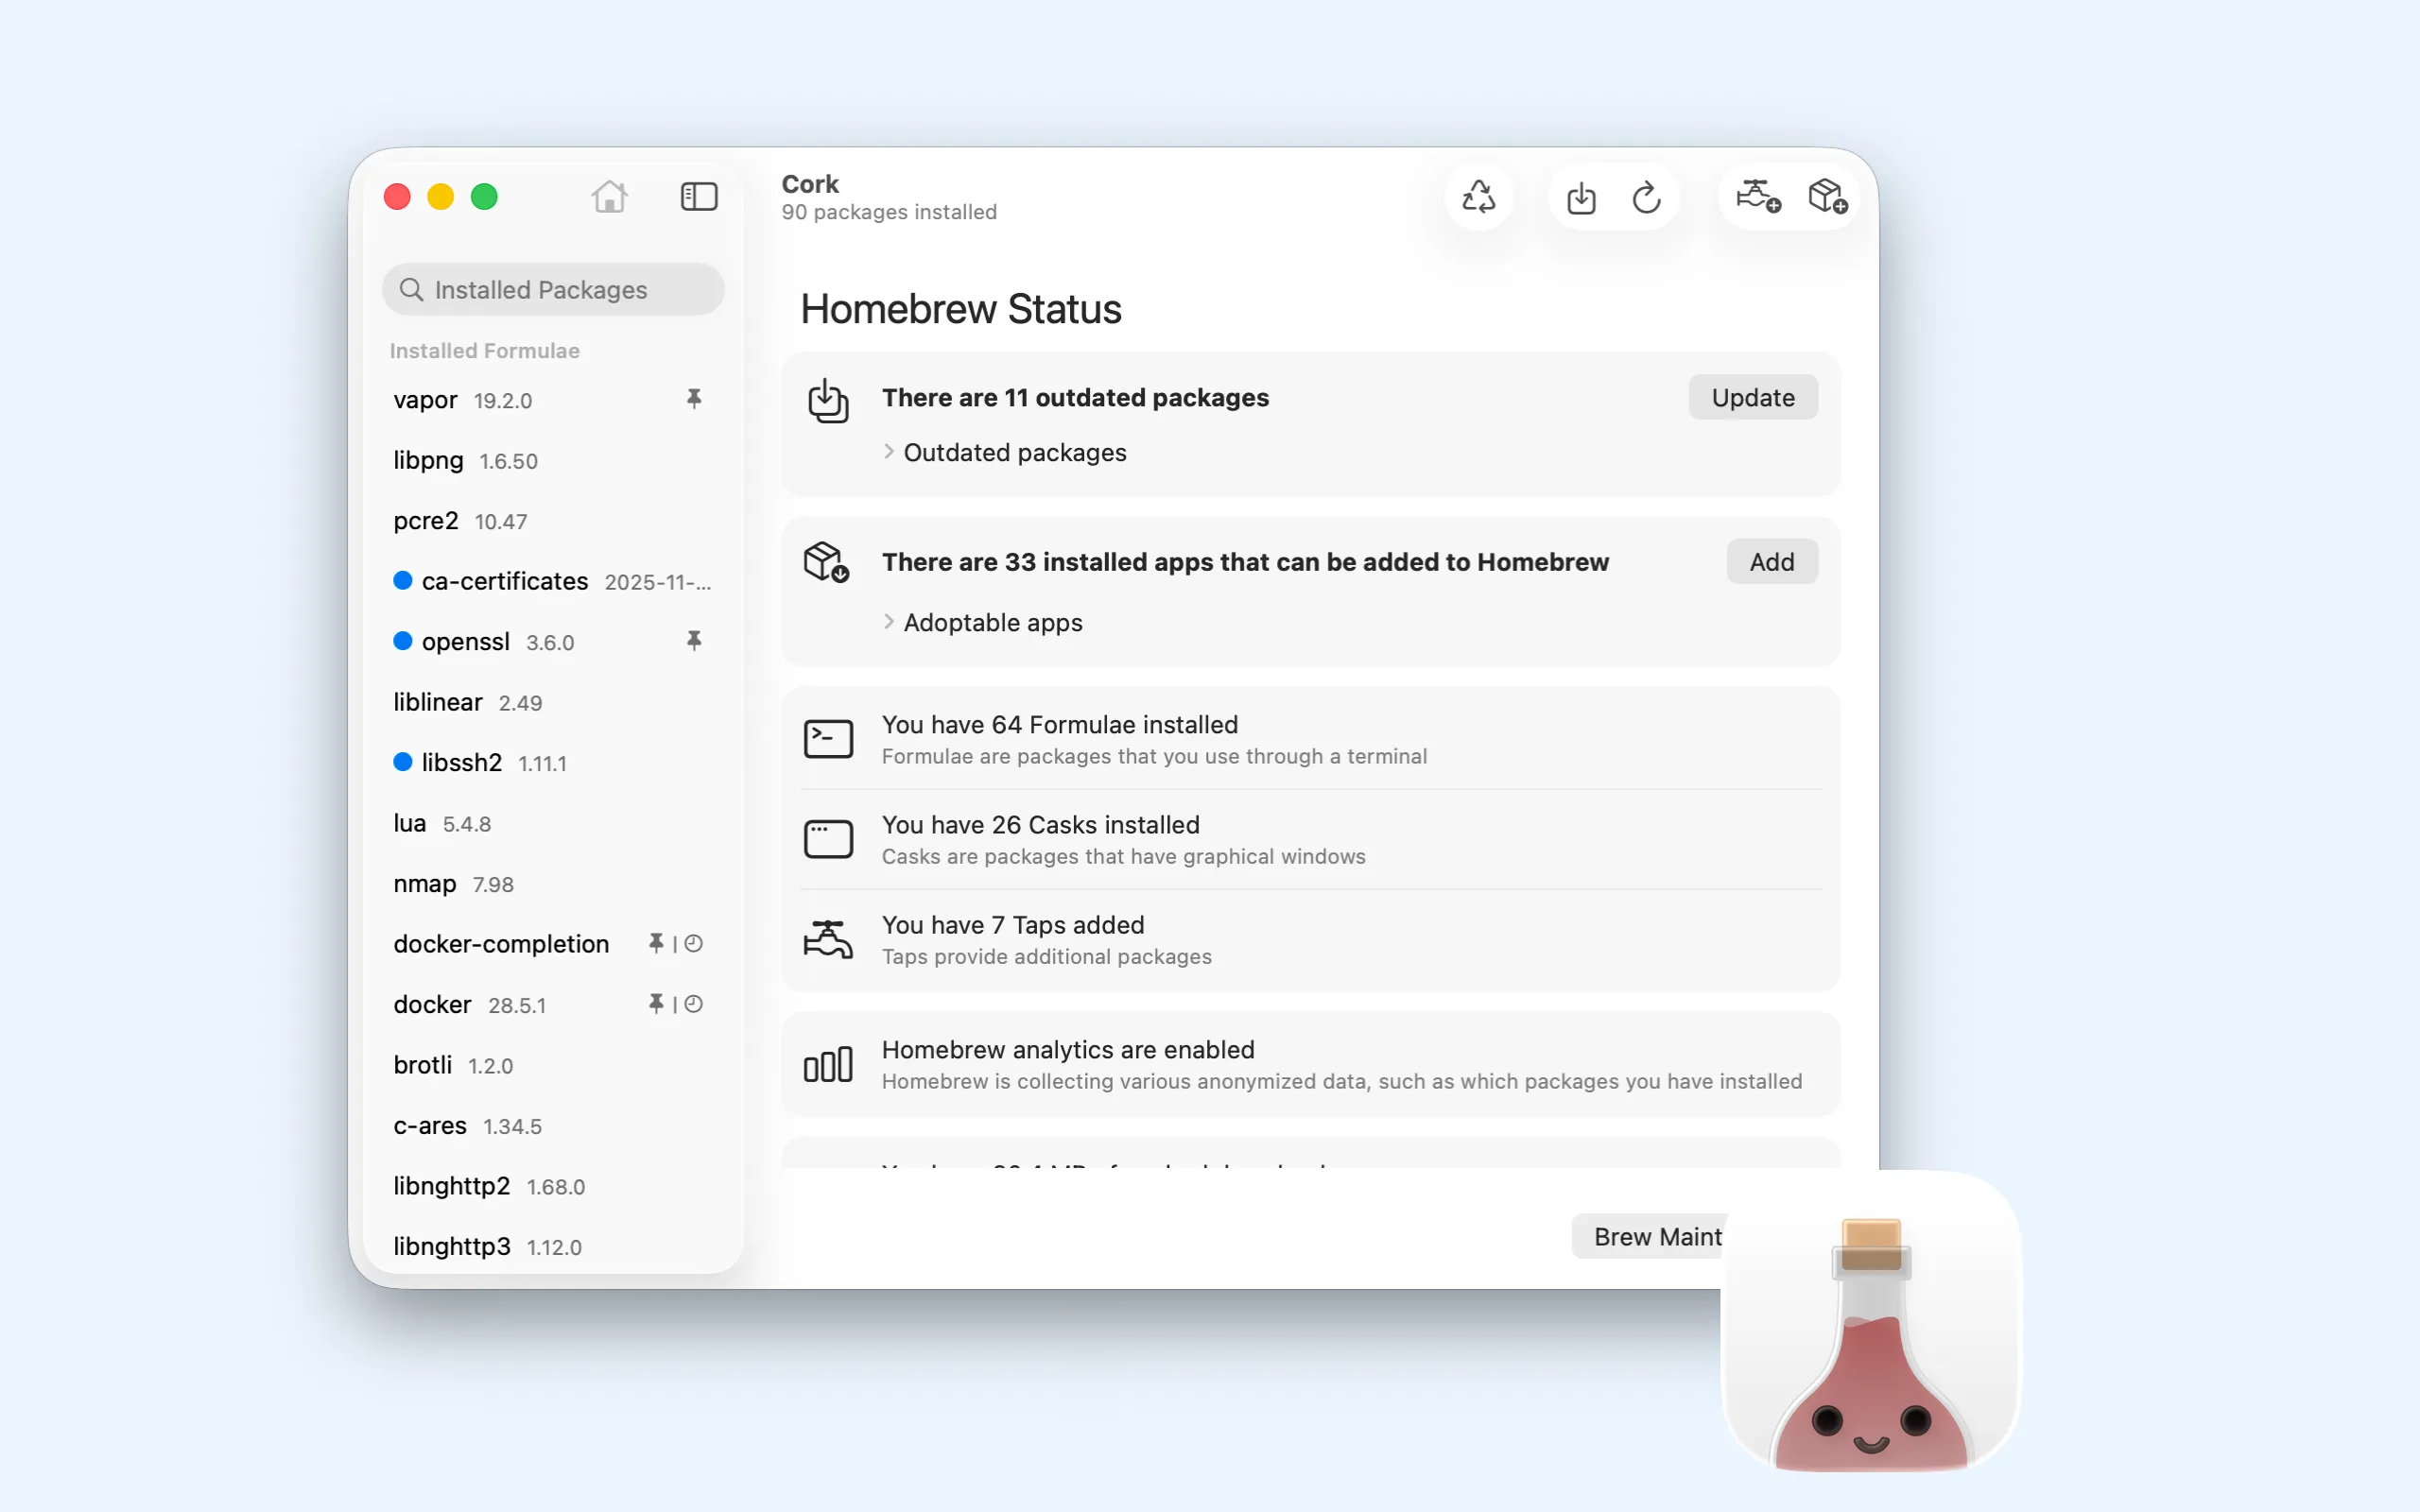The width and height of the screenshot is (2420, 1512).
Task: Select the lua formula
Action: click(553, 823)
